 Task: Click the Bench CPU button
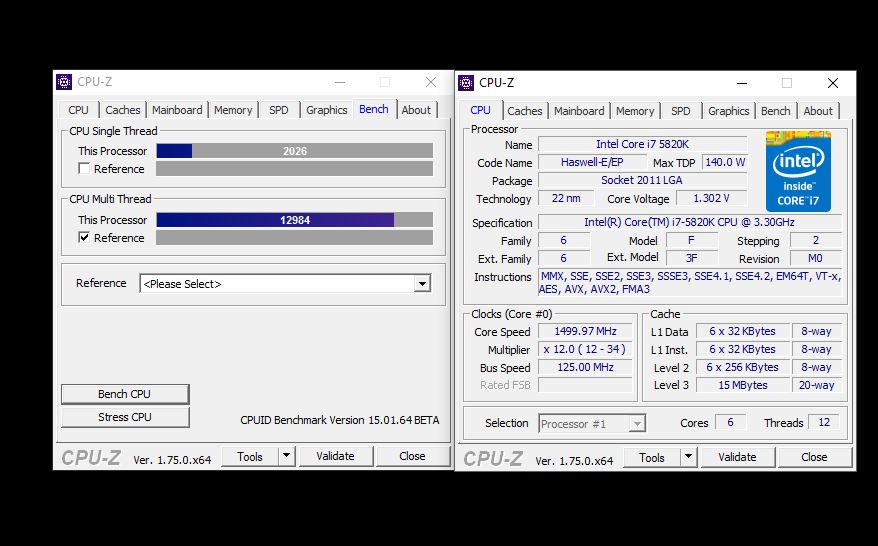(125, 394)
